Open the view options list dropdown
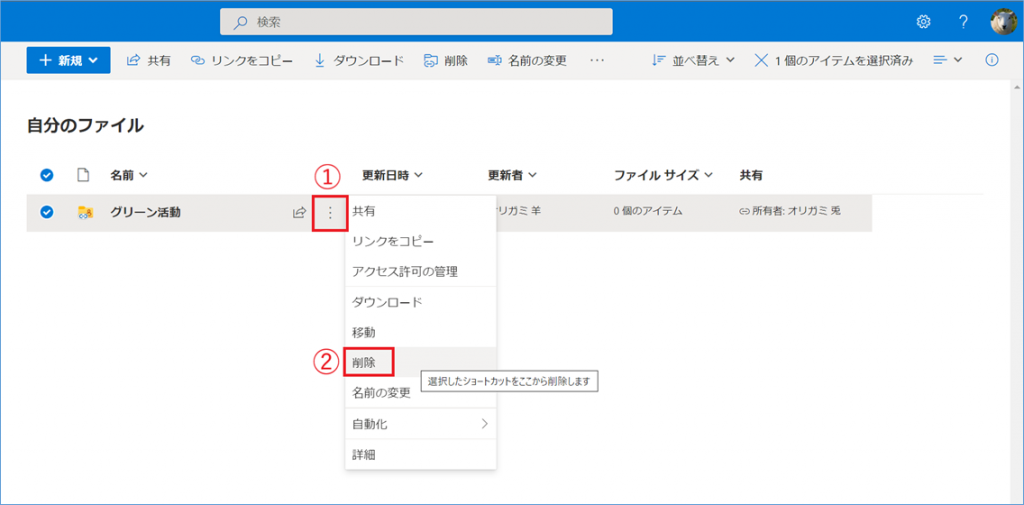This screenshot has width=1024, height=505. (948, 60)
